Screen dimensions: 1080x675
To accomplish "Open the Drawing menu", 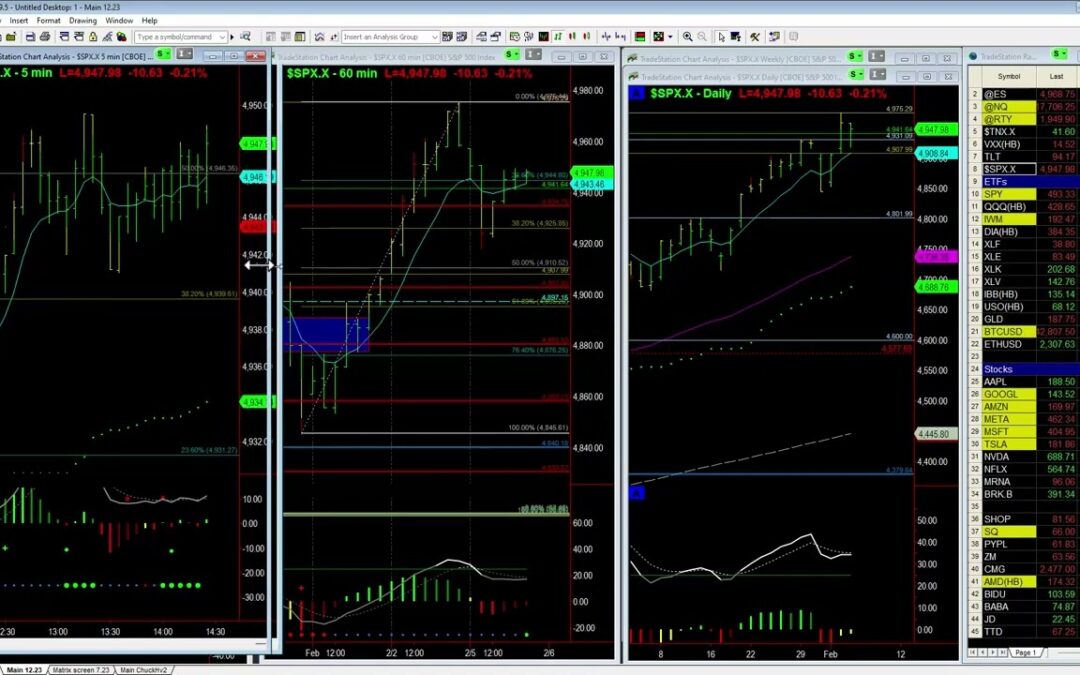I will (83, 20).
